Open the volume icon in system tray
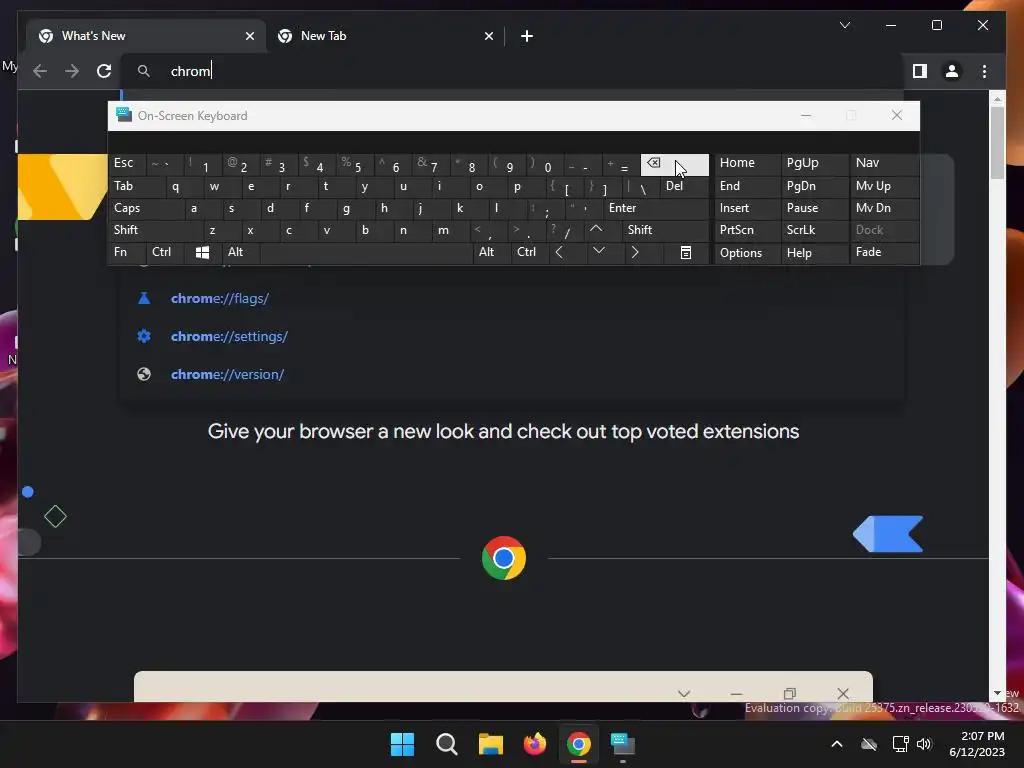 click(x=924, y=744)
